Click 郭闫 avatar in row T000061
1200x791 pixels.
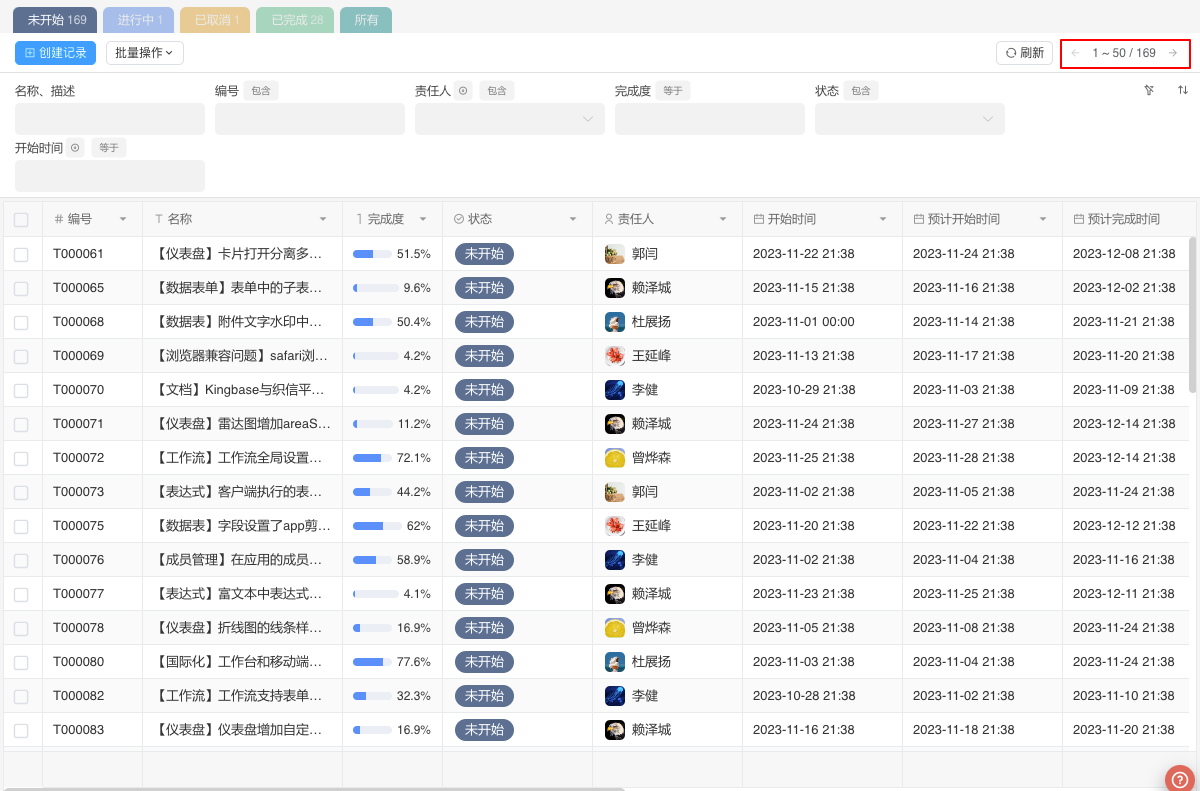tap(615, 254)
